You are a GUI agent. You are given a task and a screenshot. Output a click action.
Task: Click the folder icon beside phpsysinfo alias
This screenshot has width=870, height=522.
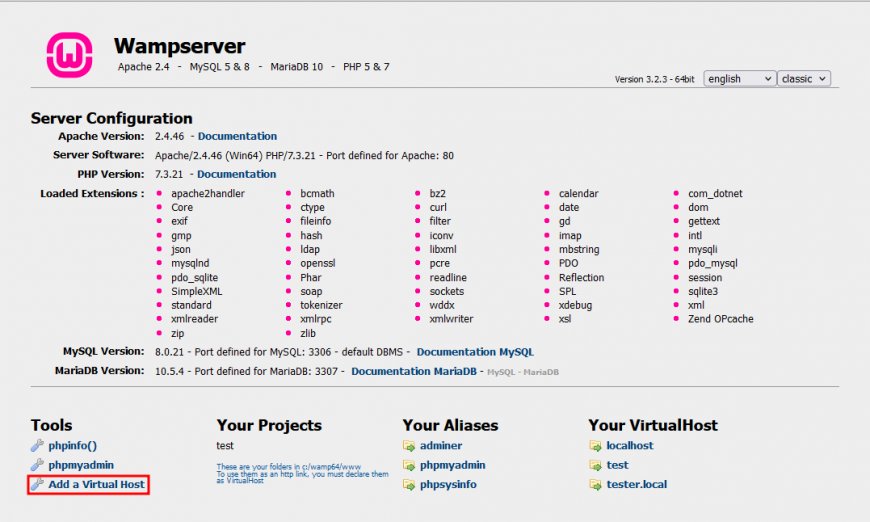point(409,485)
